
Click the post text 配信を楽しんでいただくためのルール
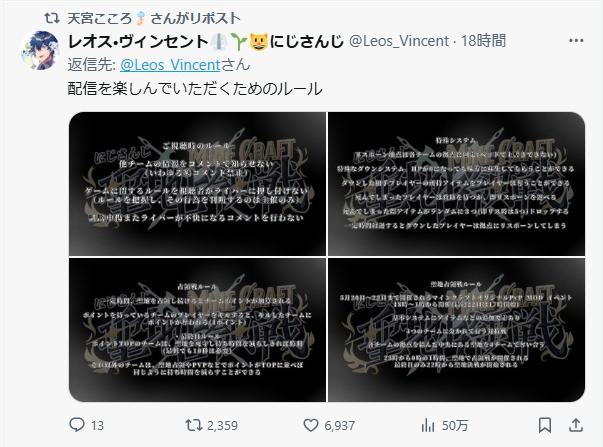tap(195, 89)
